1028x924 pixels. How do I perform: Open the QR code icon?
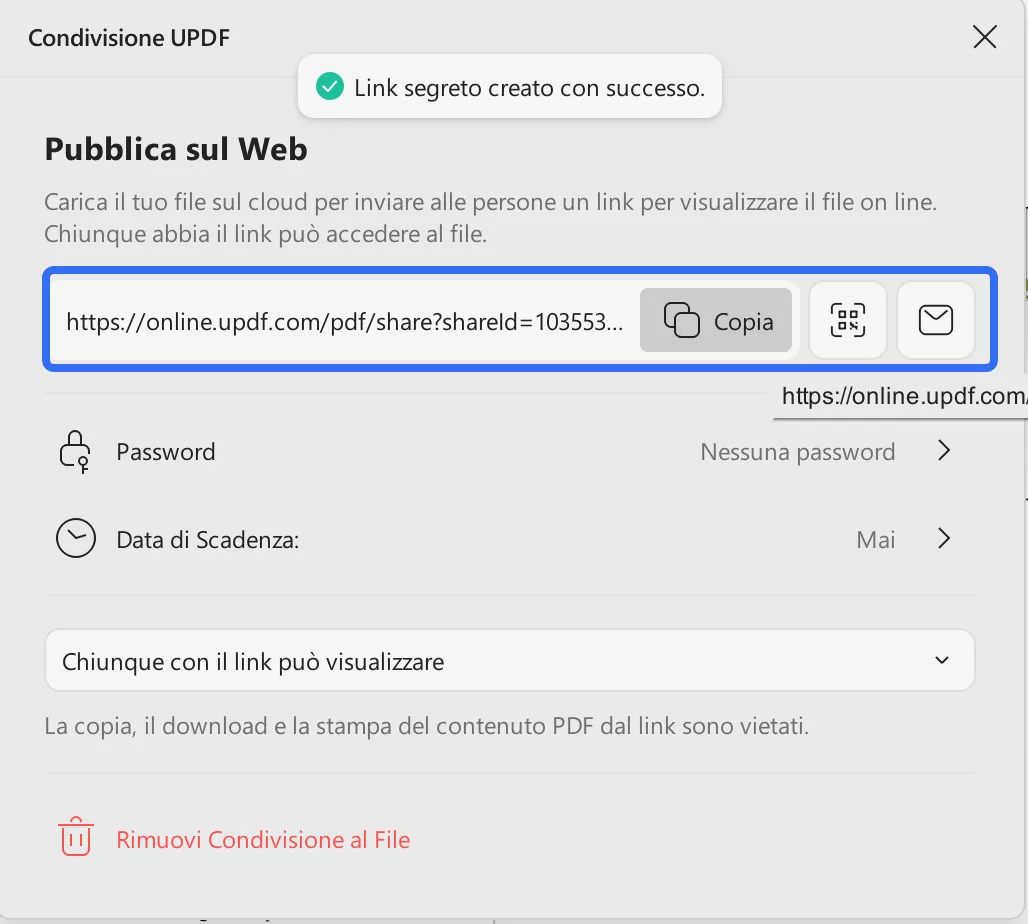coord(847,320)
